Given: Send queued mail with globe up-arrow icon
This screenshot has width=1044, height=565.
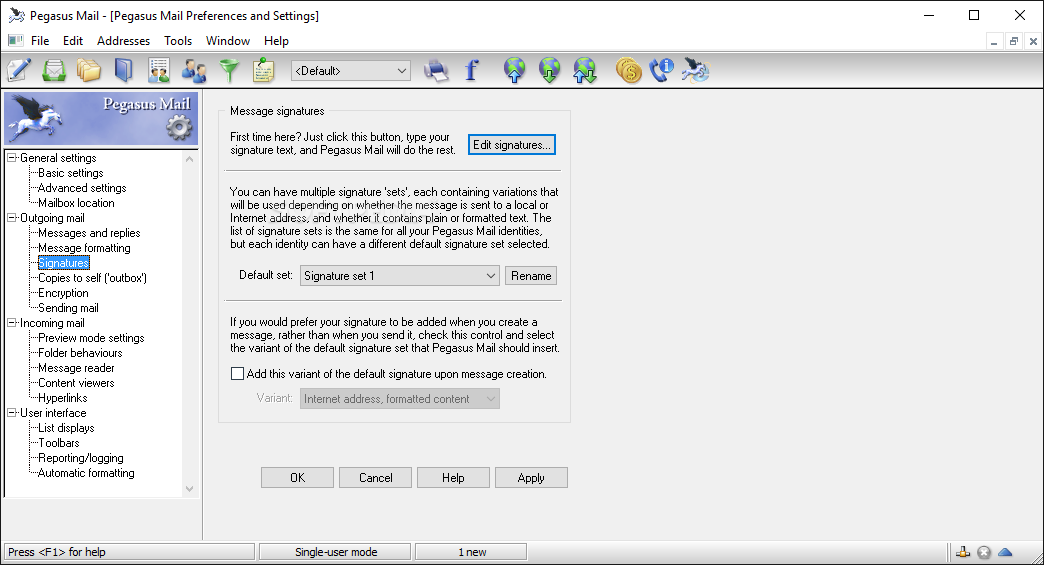Looking at the screenshot, I should pyautogui.click(x=515, y=70).
